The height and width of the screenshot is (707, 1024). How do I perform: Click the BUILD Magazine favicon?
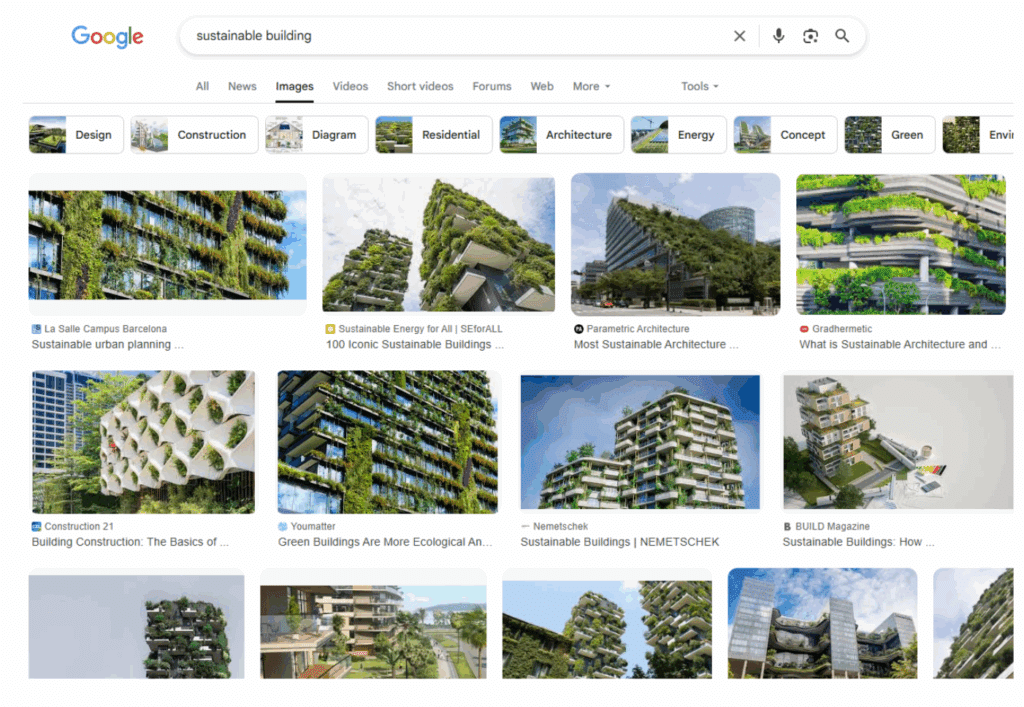click(788, 526)
